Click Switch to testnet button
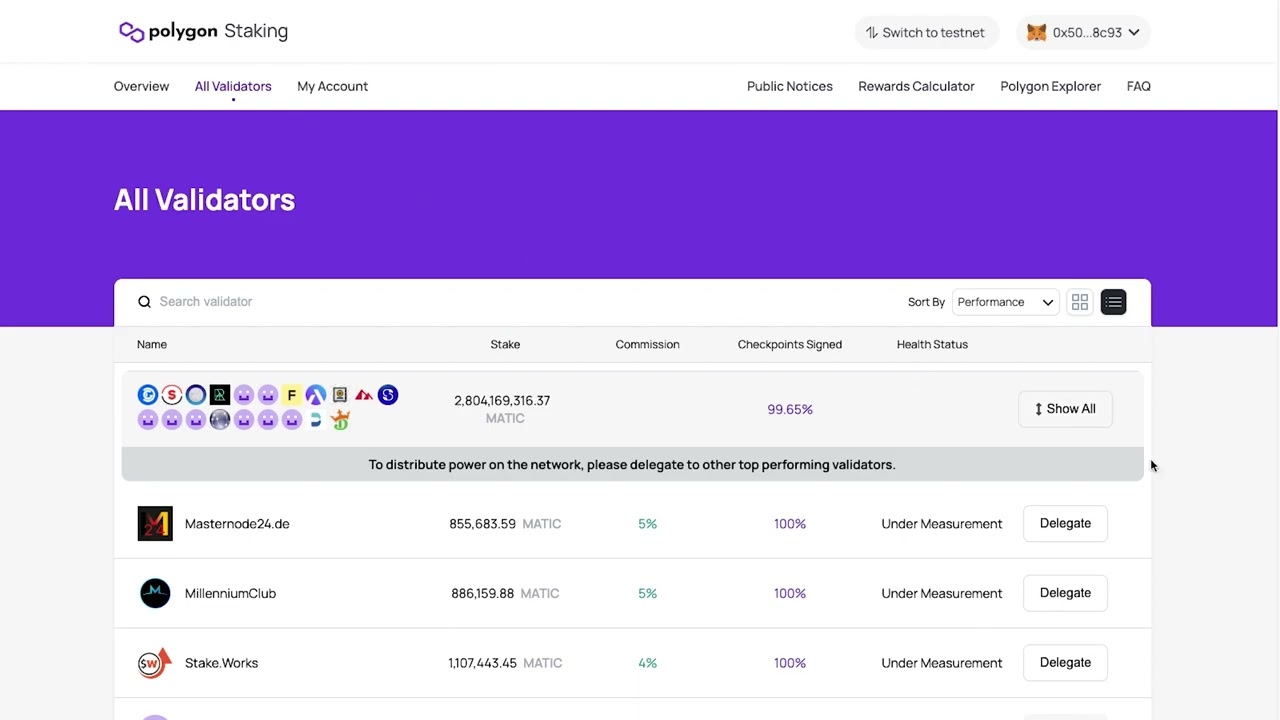The image size is (1280, 720). 926,32
